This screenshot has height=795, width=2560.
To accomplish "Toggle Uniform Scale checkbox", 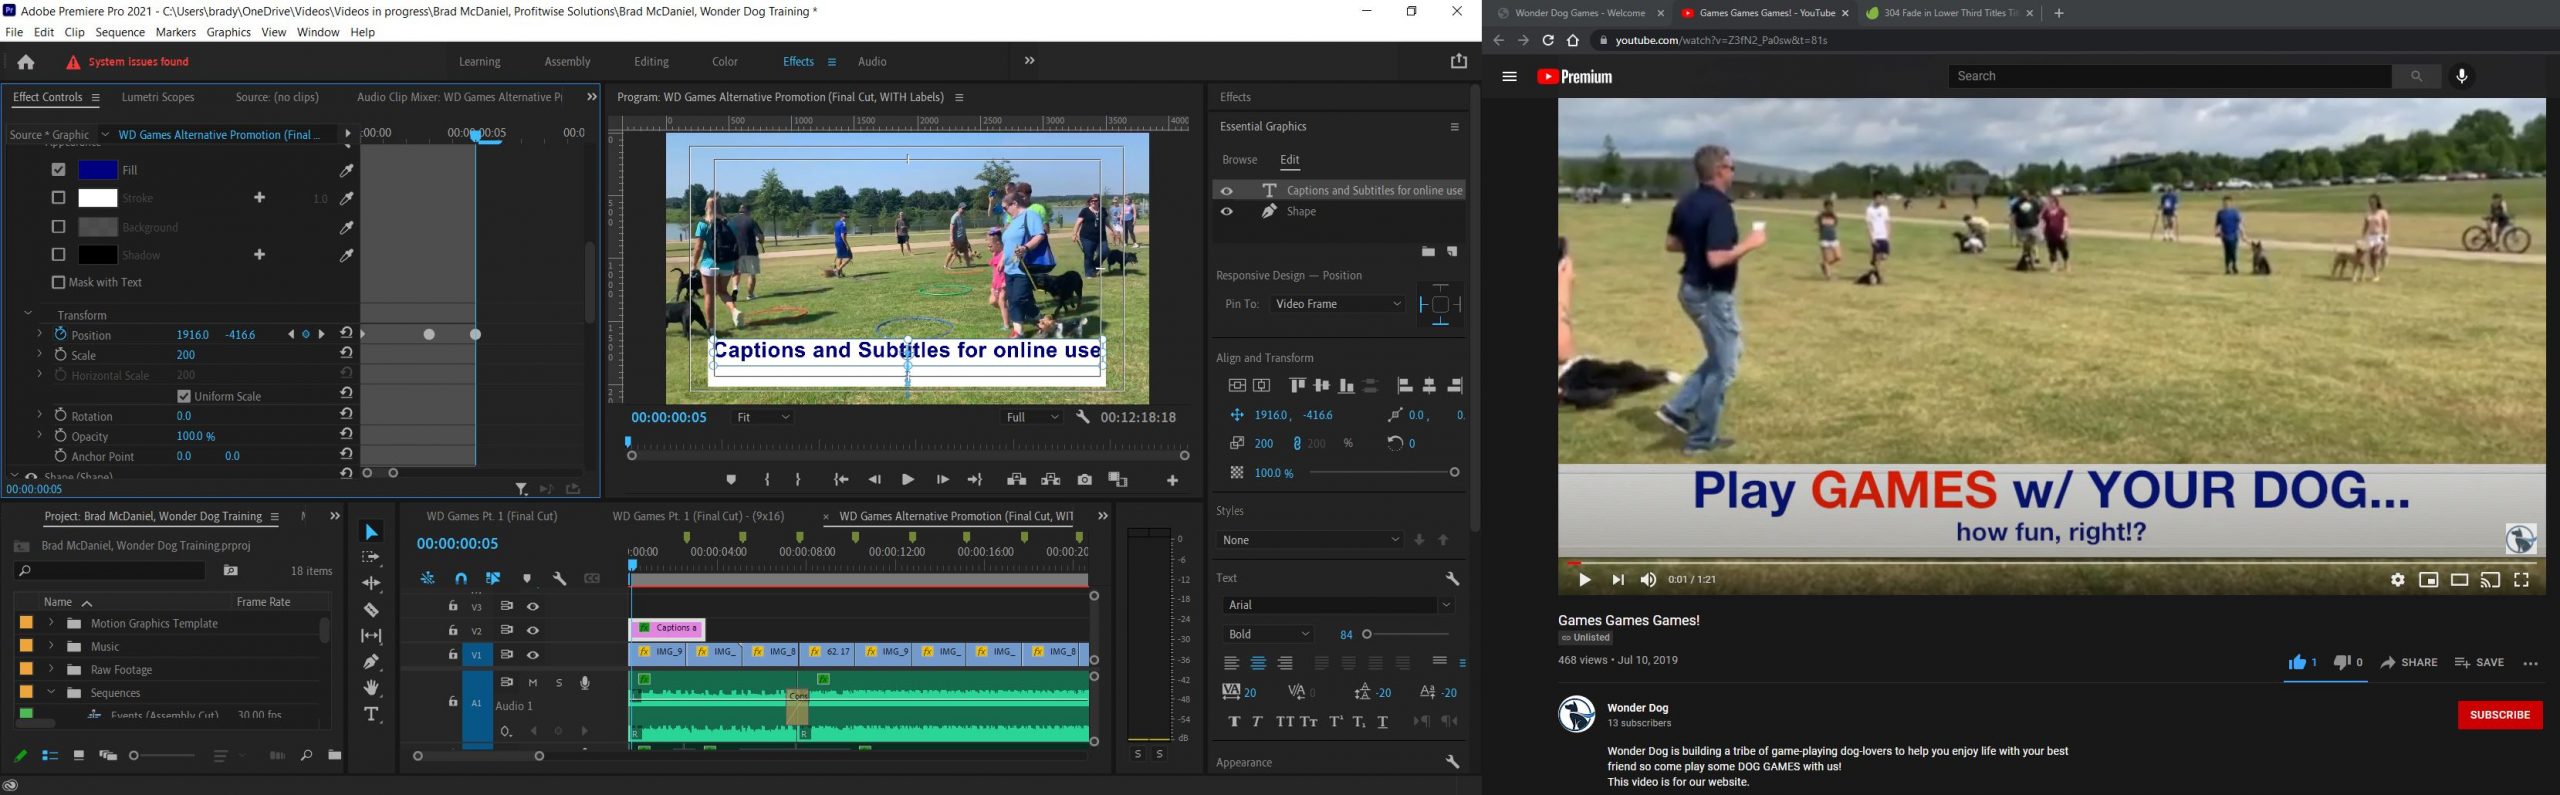I will 184,396.
